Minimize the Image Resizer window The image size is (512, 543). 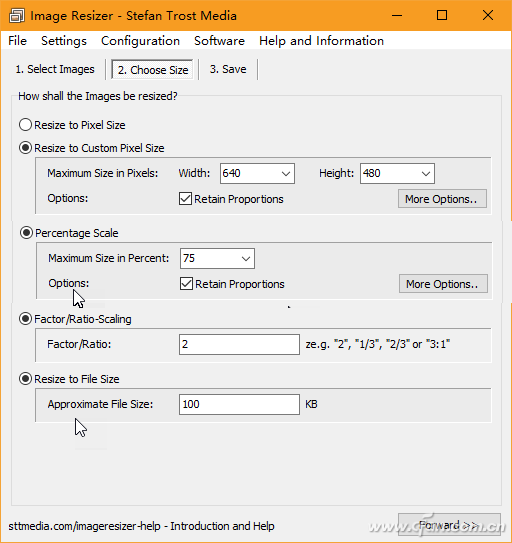[397, 16]
